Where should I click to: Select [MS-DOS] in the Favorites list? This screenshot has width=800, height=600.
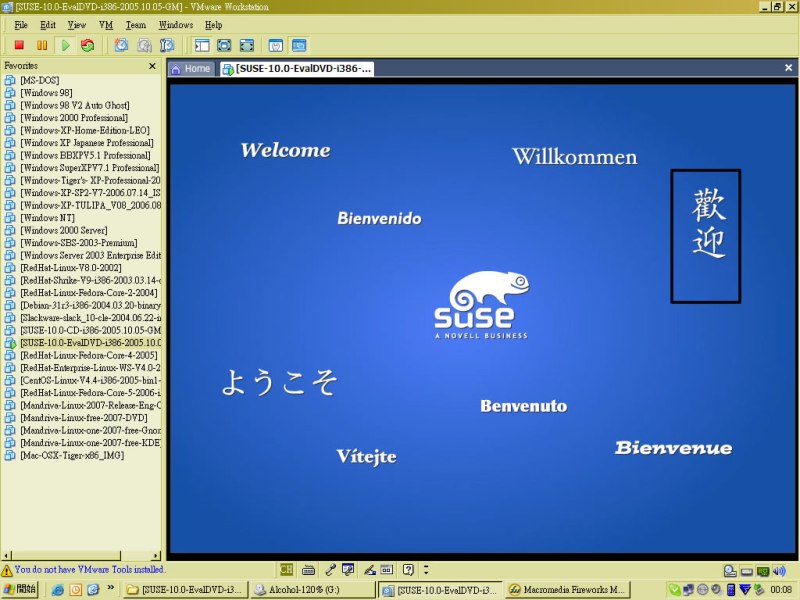click(x=40, y=80)
